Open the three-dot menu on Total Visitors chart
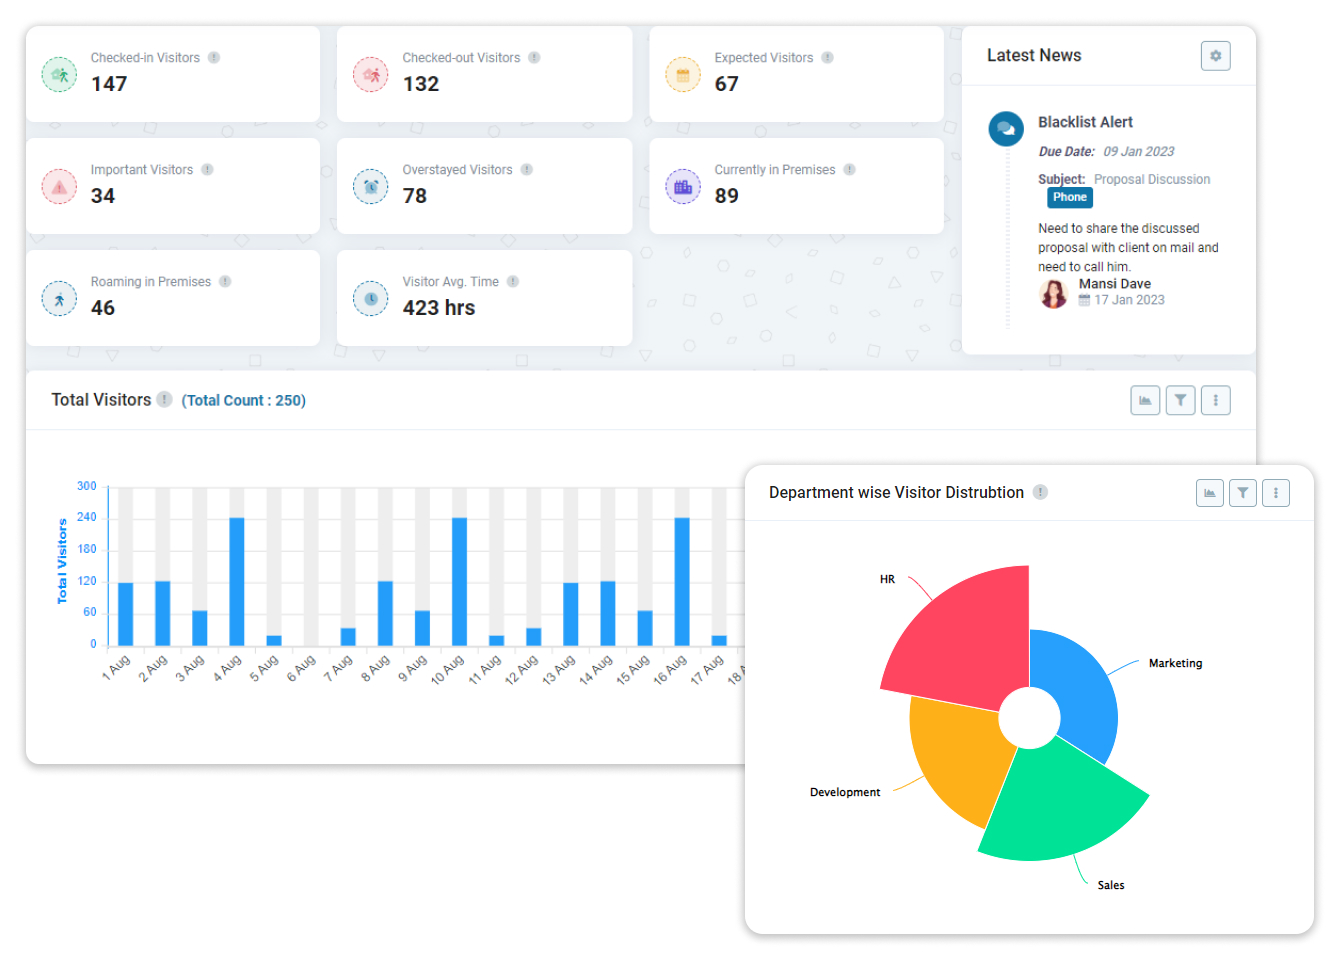The image size is (1340, 960). 1216,400
